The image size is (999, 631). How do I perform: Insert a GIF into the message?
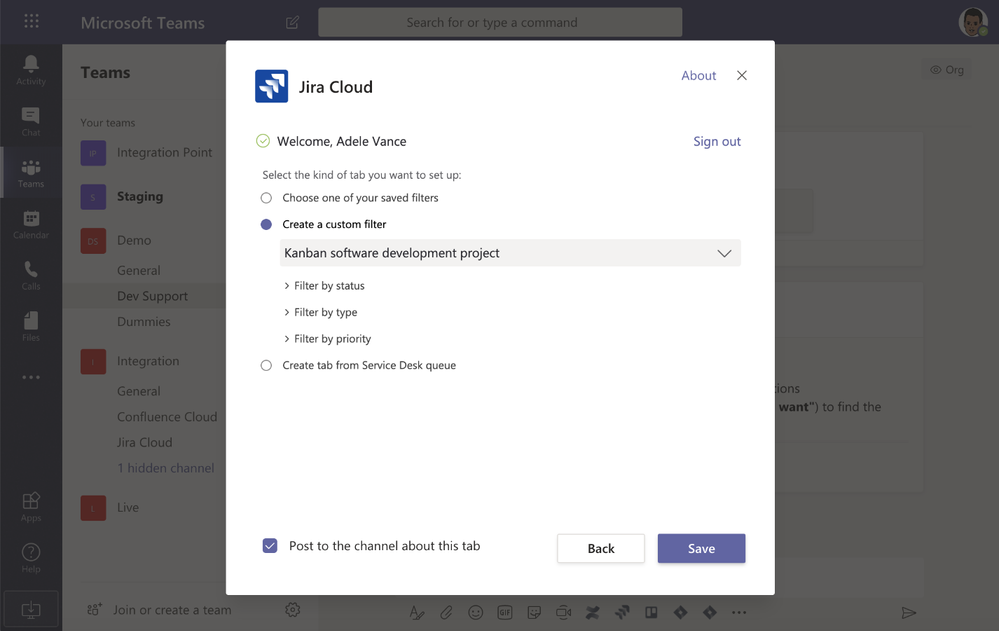coord(504,612)
